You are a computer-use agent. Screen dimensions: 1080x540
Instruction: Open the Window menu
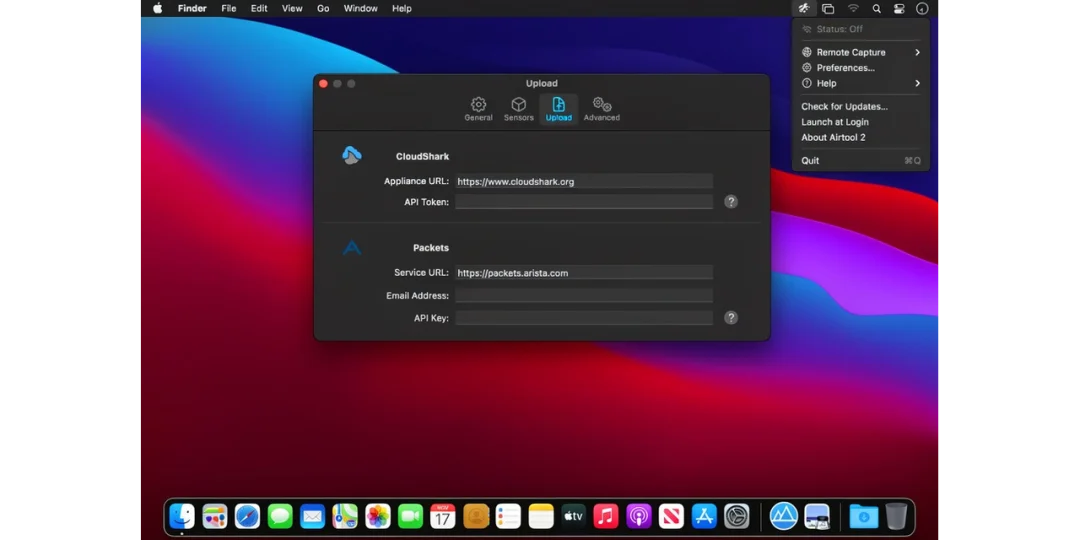pos(360,8)
